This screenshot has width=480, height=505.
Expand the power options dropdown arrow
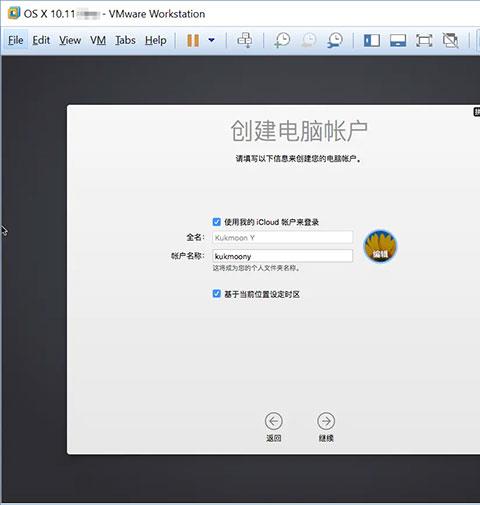[211, 40]
